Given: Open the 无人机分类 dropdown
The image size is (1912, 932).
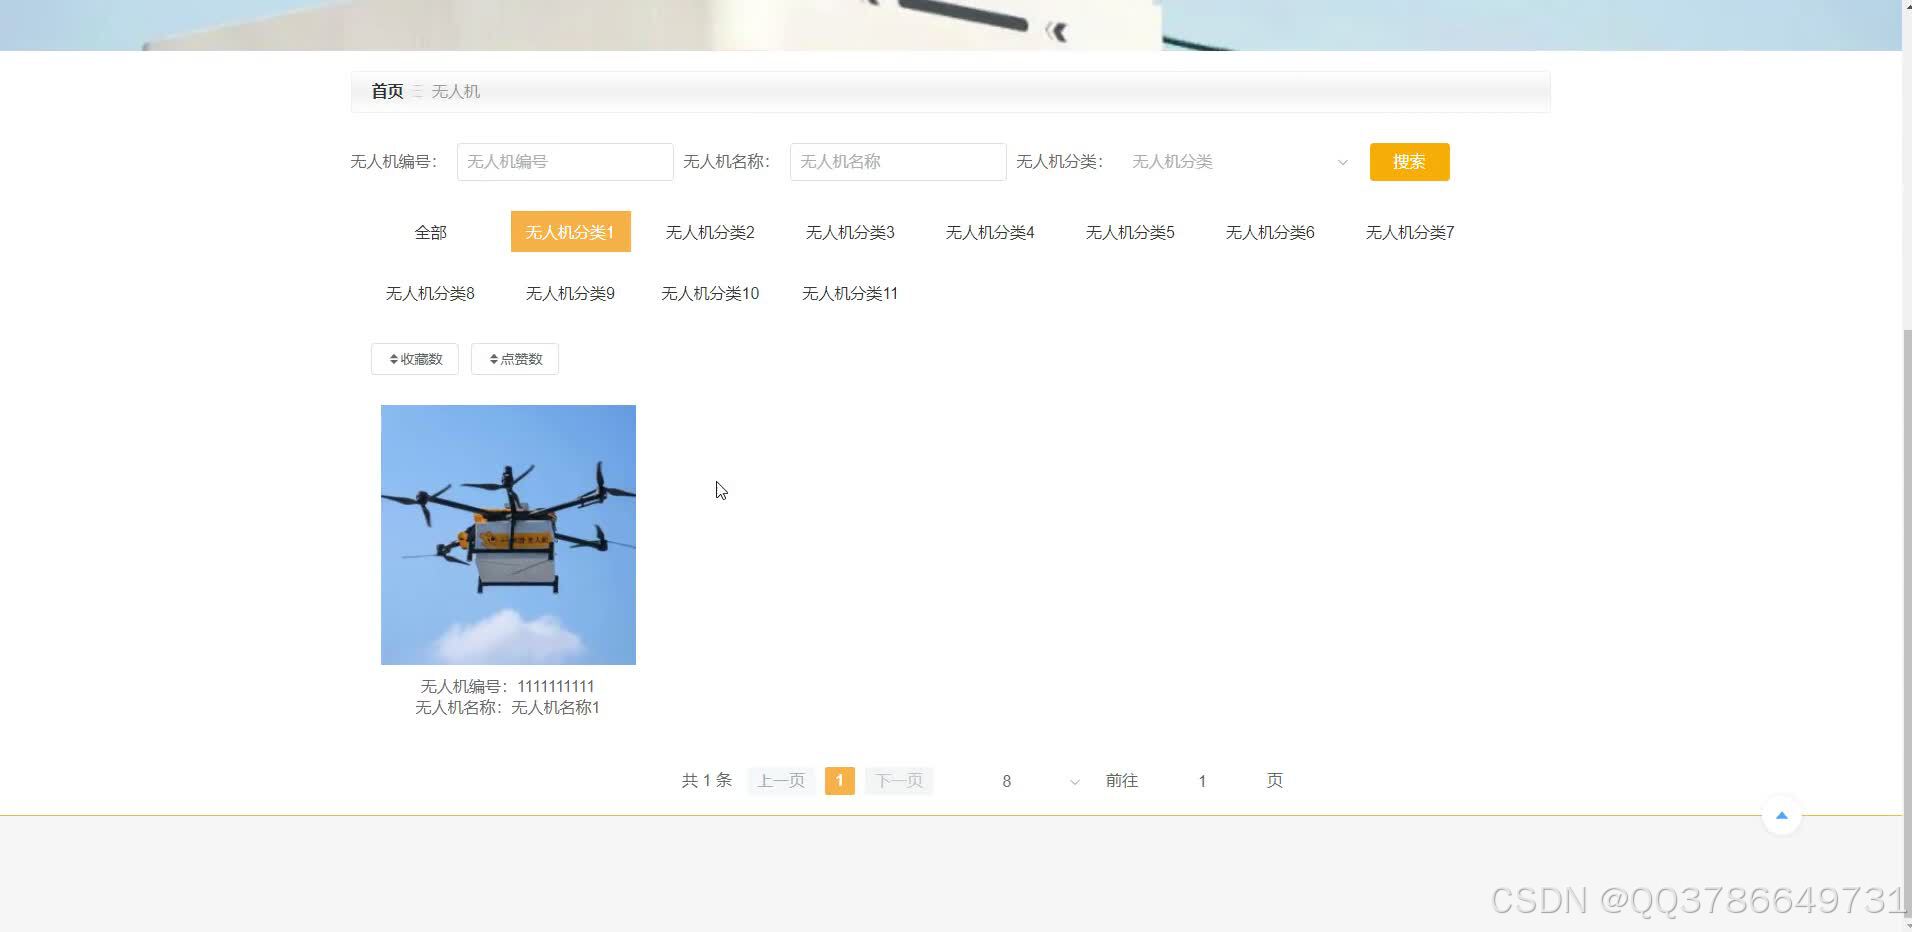Looking at the screenshot, I should 1239,162.
